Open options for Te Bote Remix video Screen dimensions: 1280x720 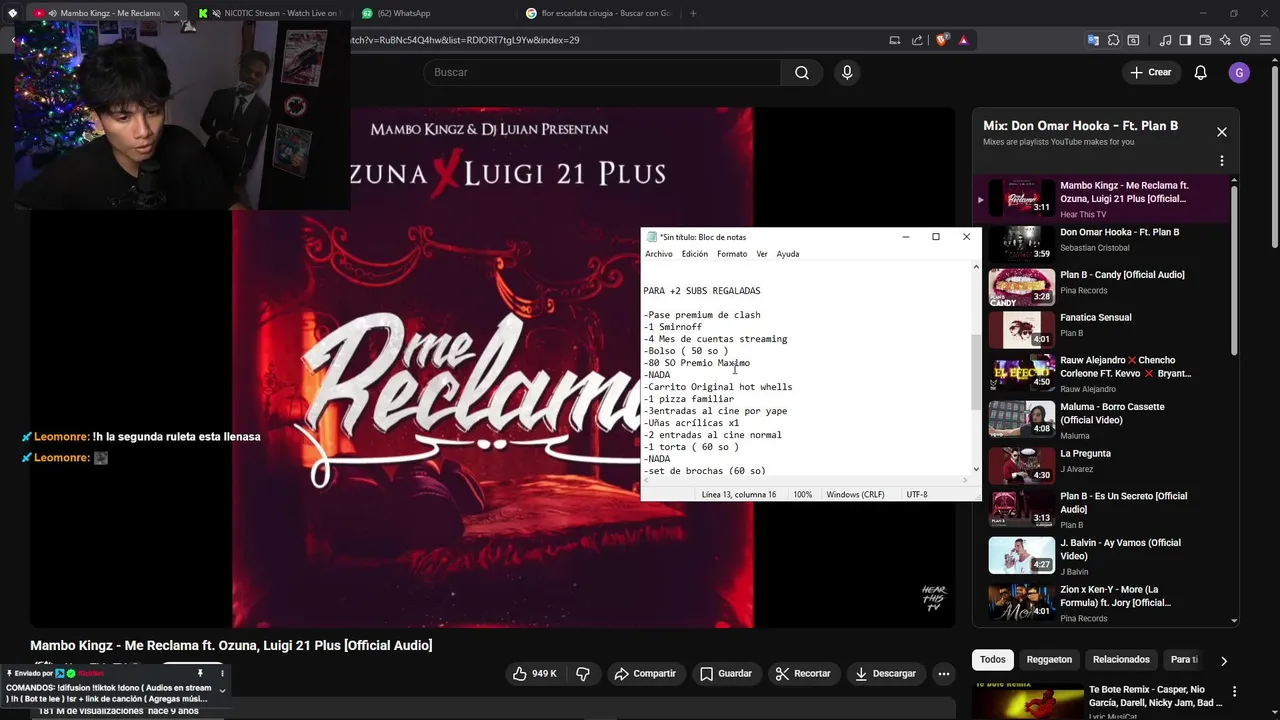(1234, 691)
